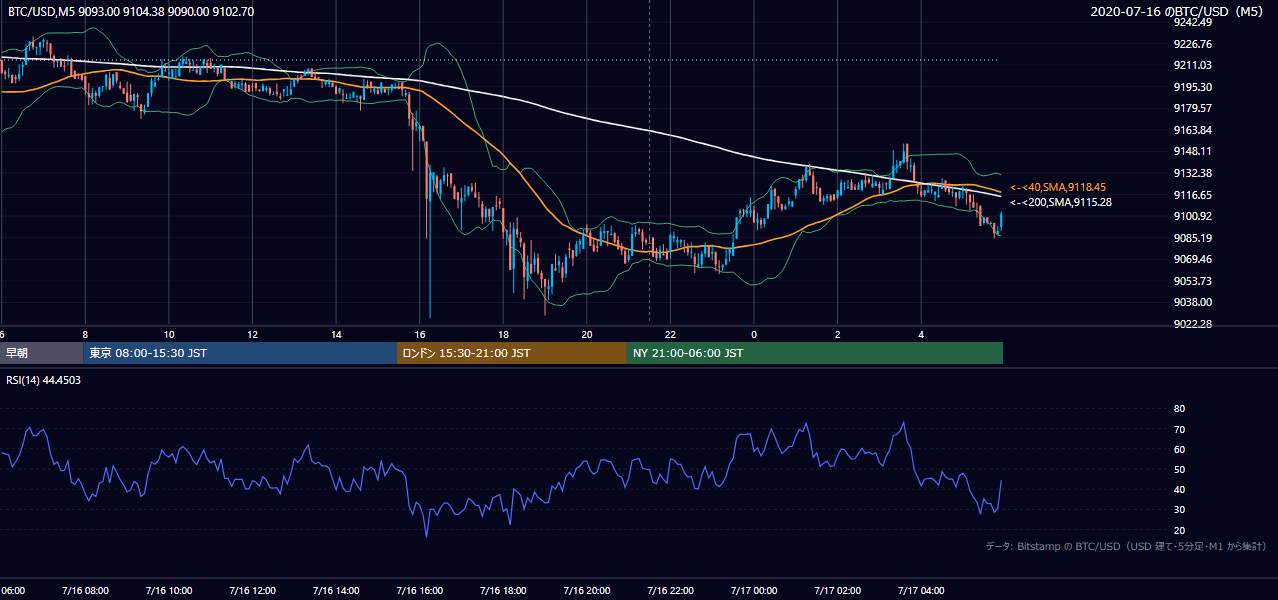This screenshot has height=600, width=1278.
Task: Click price axis label 9116.65
Action: tap(1192, 195)
